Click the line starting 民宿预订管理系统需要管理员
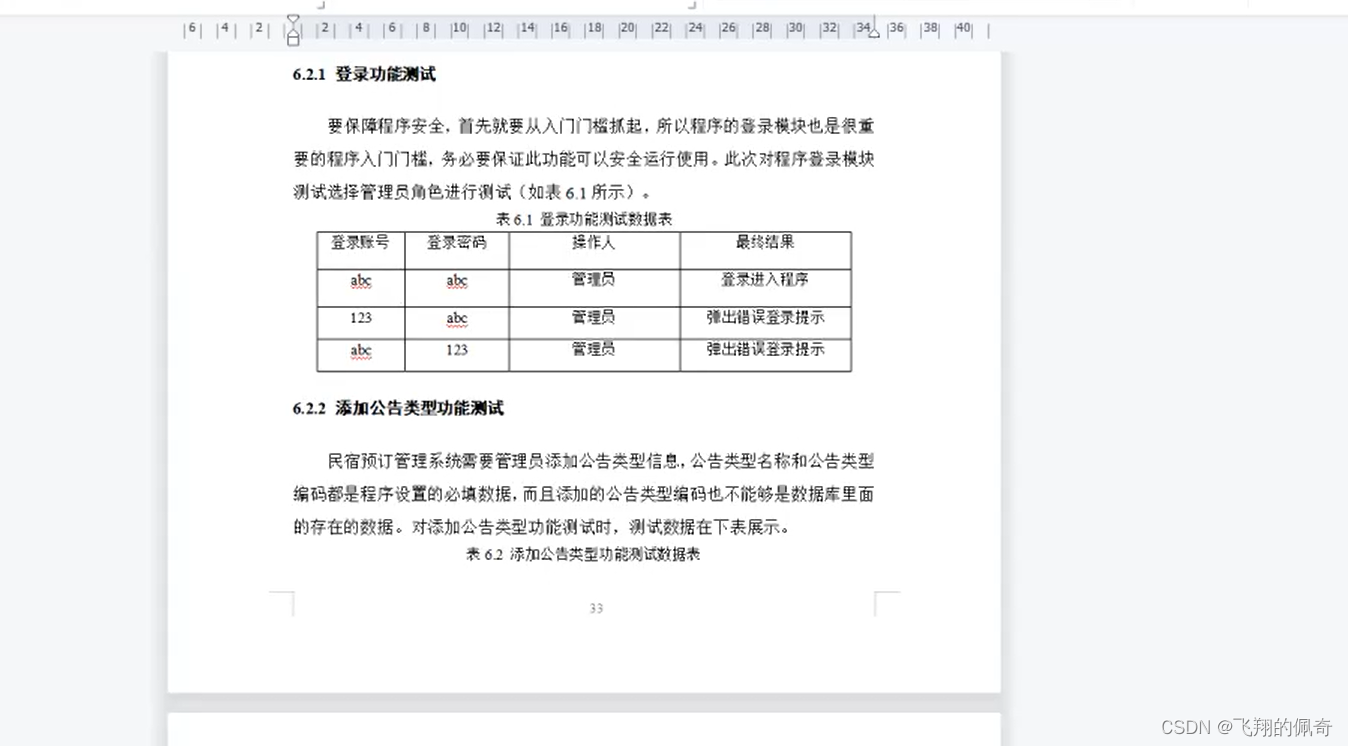This screenshot has height=746, width=1348. click(x=601, y=461)
